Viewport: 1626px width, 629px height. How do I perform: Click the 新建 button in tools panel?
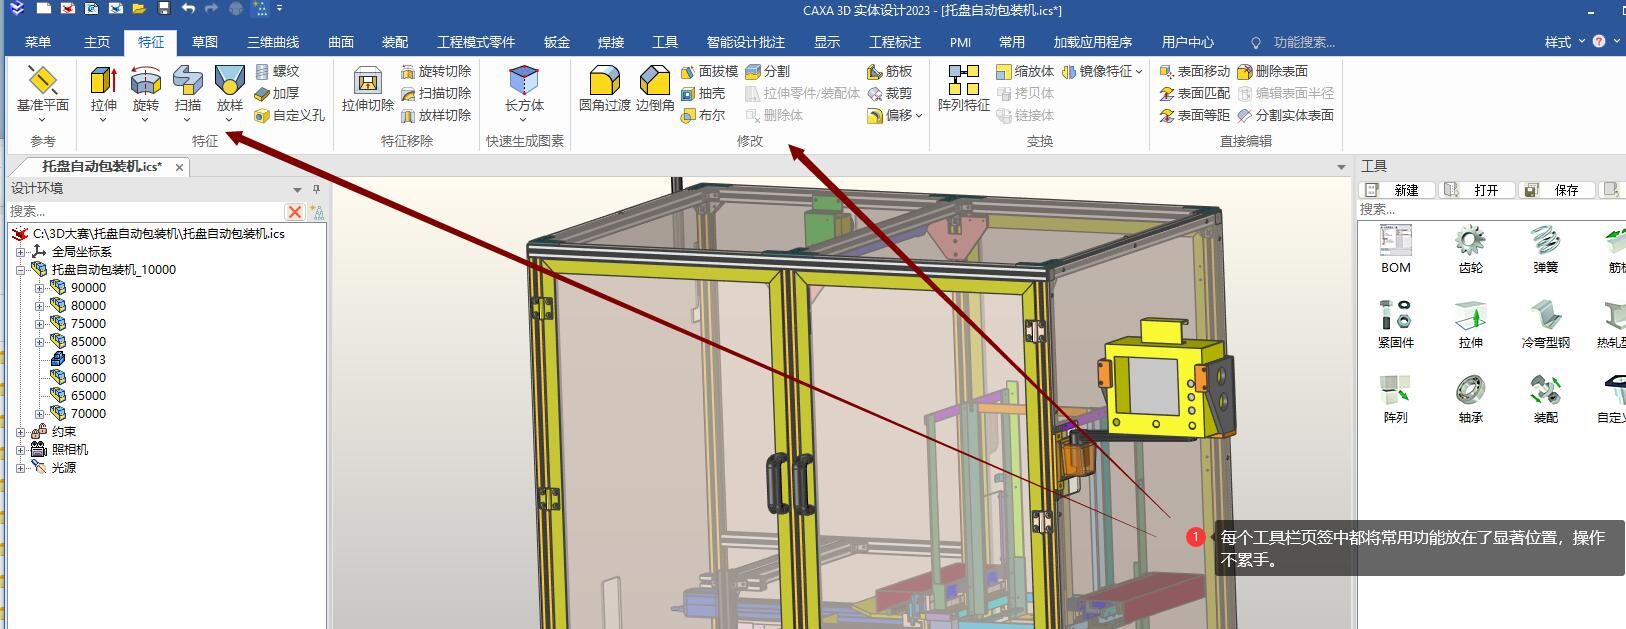coord(1398,190)
